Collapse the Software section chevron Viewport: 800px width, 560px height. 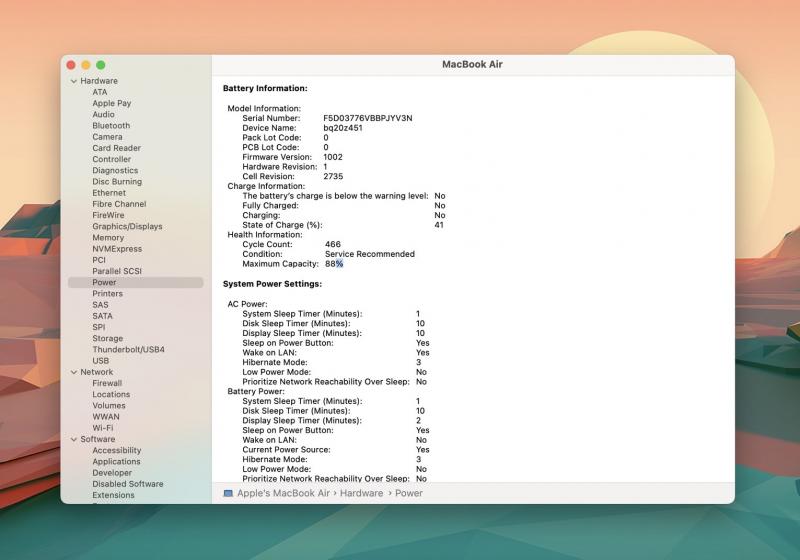(74, 439)
